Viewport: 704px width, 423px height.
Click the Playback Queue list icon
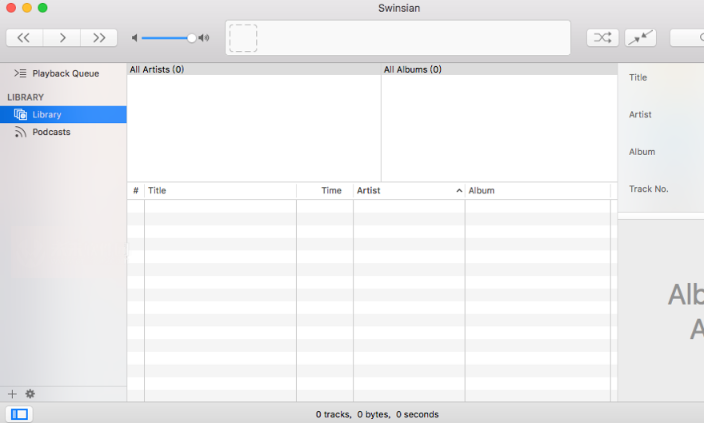point(20,73)
